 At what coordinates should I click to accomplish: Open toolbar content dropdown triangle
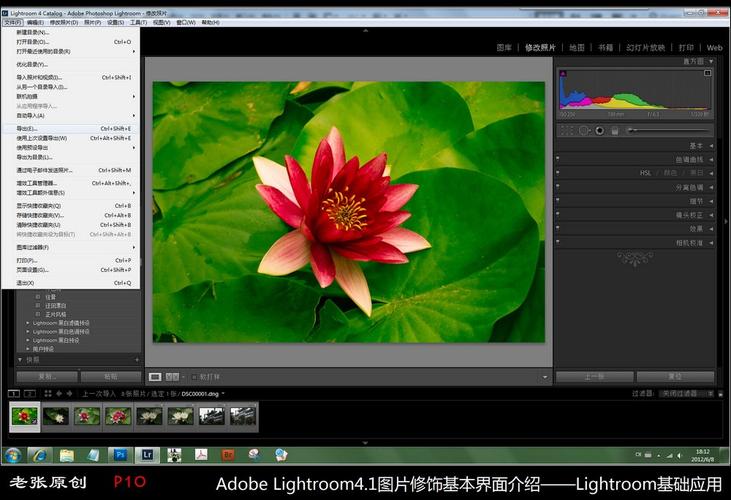click(x=545, y=377)
